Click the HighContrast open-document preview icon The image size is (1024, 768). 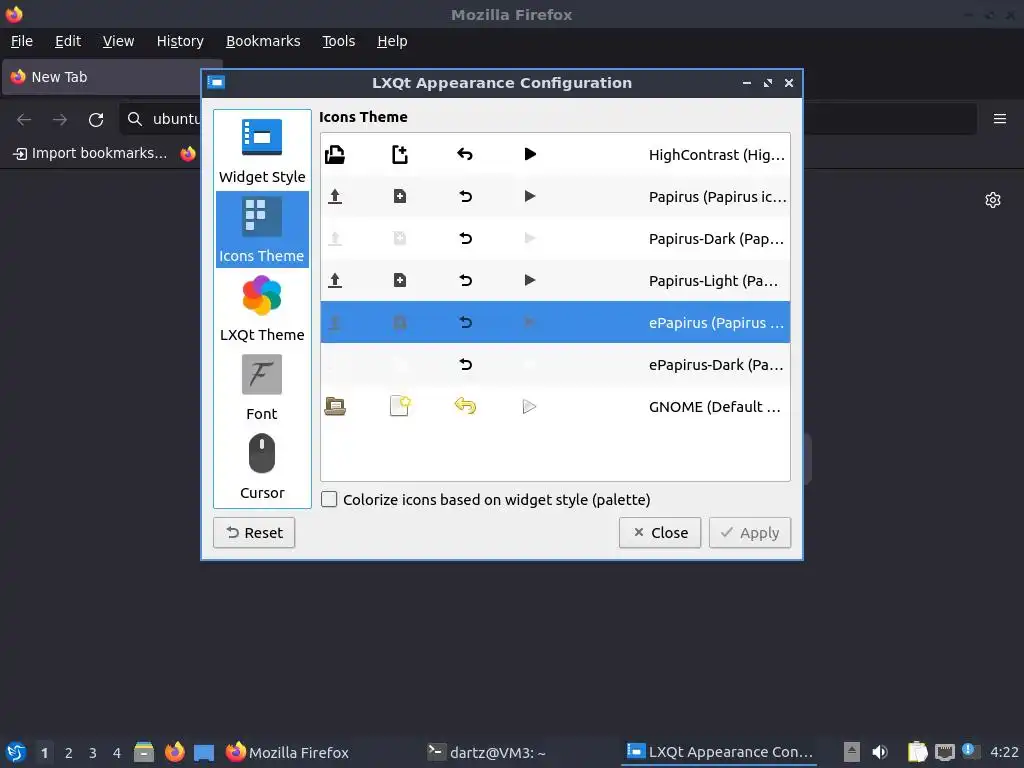click(x=335, y=155)
